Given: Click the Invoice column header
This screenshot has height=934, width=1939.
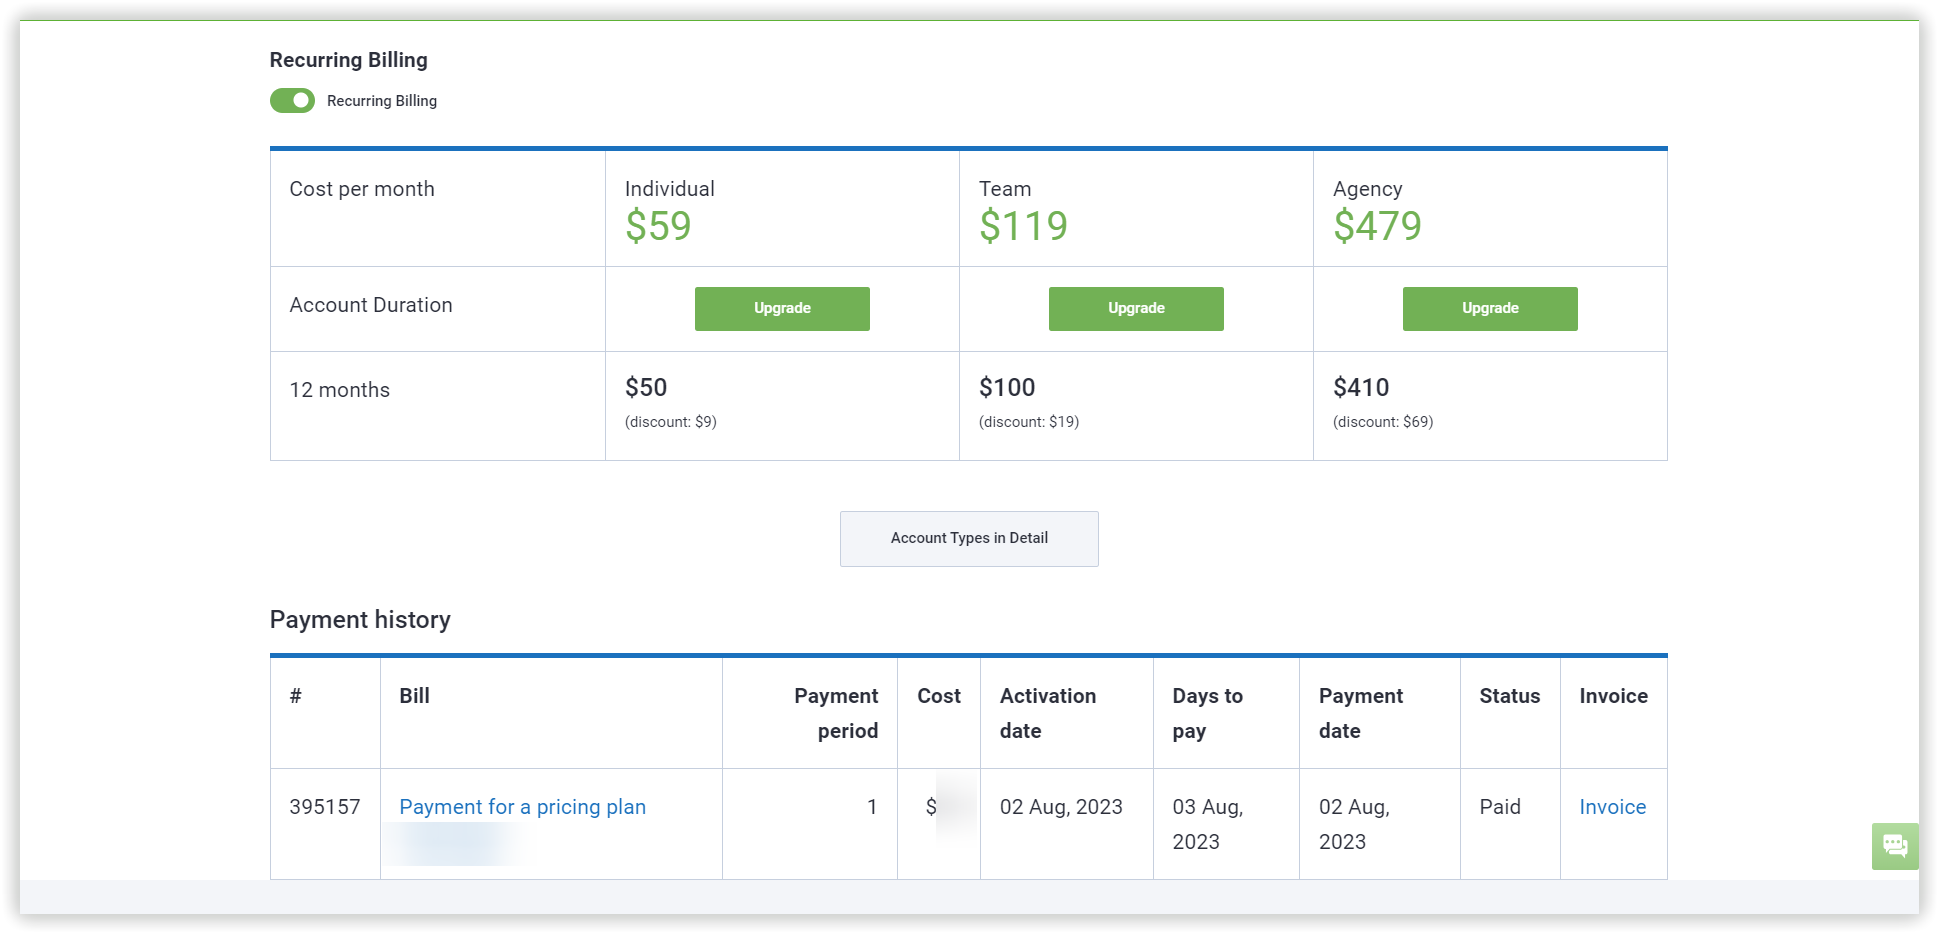Looking at the screenshot, I should pyautogui.click(x=1613, y=696).
